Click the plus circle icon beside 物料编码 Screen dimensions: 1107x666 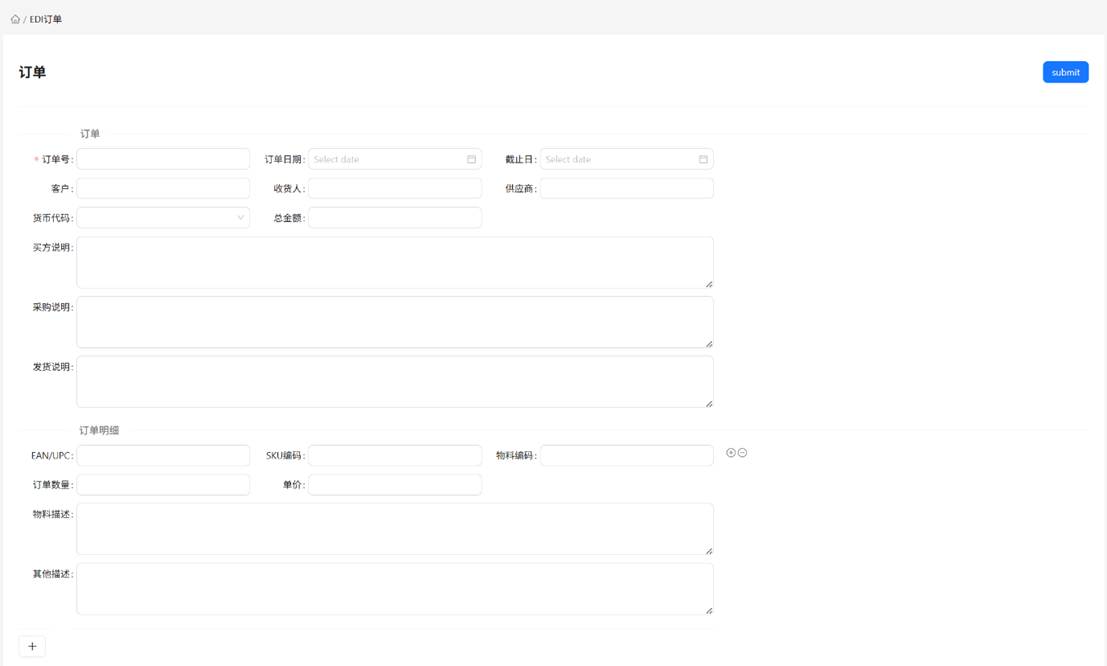tap(731, 453)
